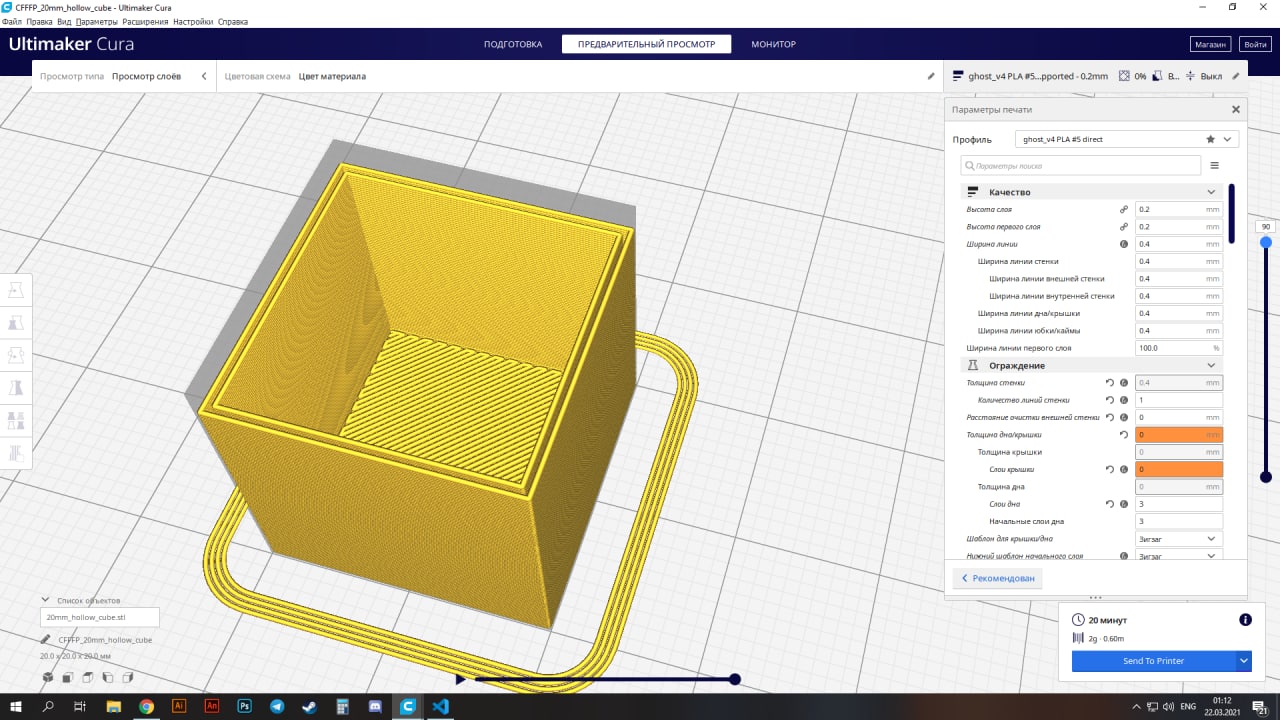
Task: Open the Магазин marketplace button
Action: [1210, 44]
